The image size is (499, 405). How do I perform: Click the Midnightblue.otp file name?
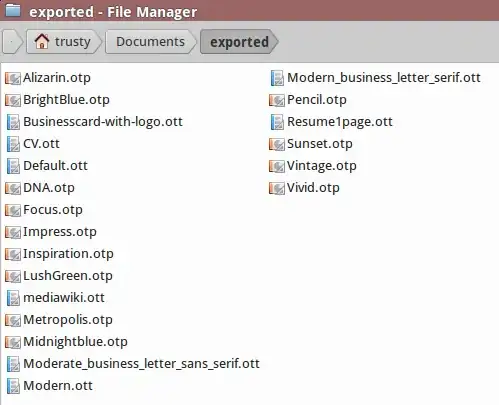[75, 342]
